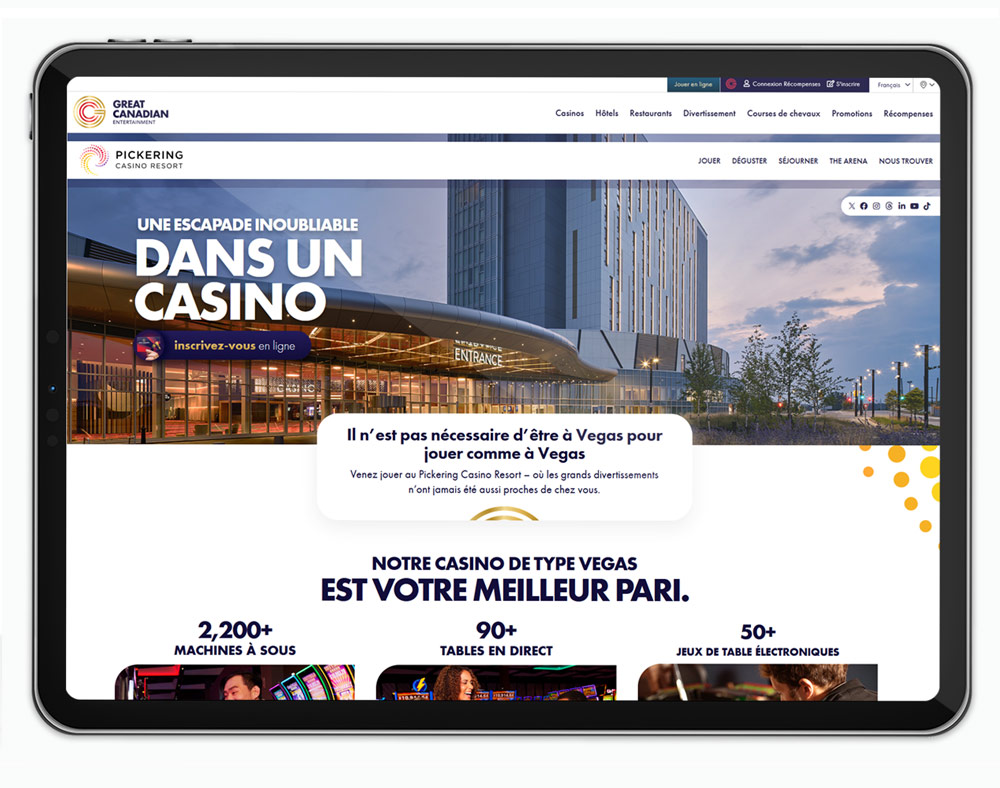Select the DÉGUSTER navigation item
The height and width of the screenshot is (788, 1000).
point(749,161)
